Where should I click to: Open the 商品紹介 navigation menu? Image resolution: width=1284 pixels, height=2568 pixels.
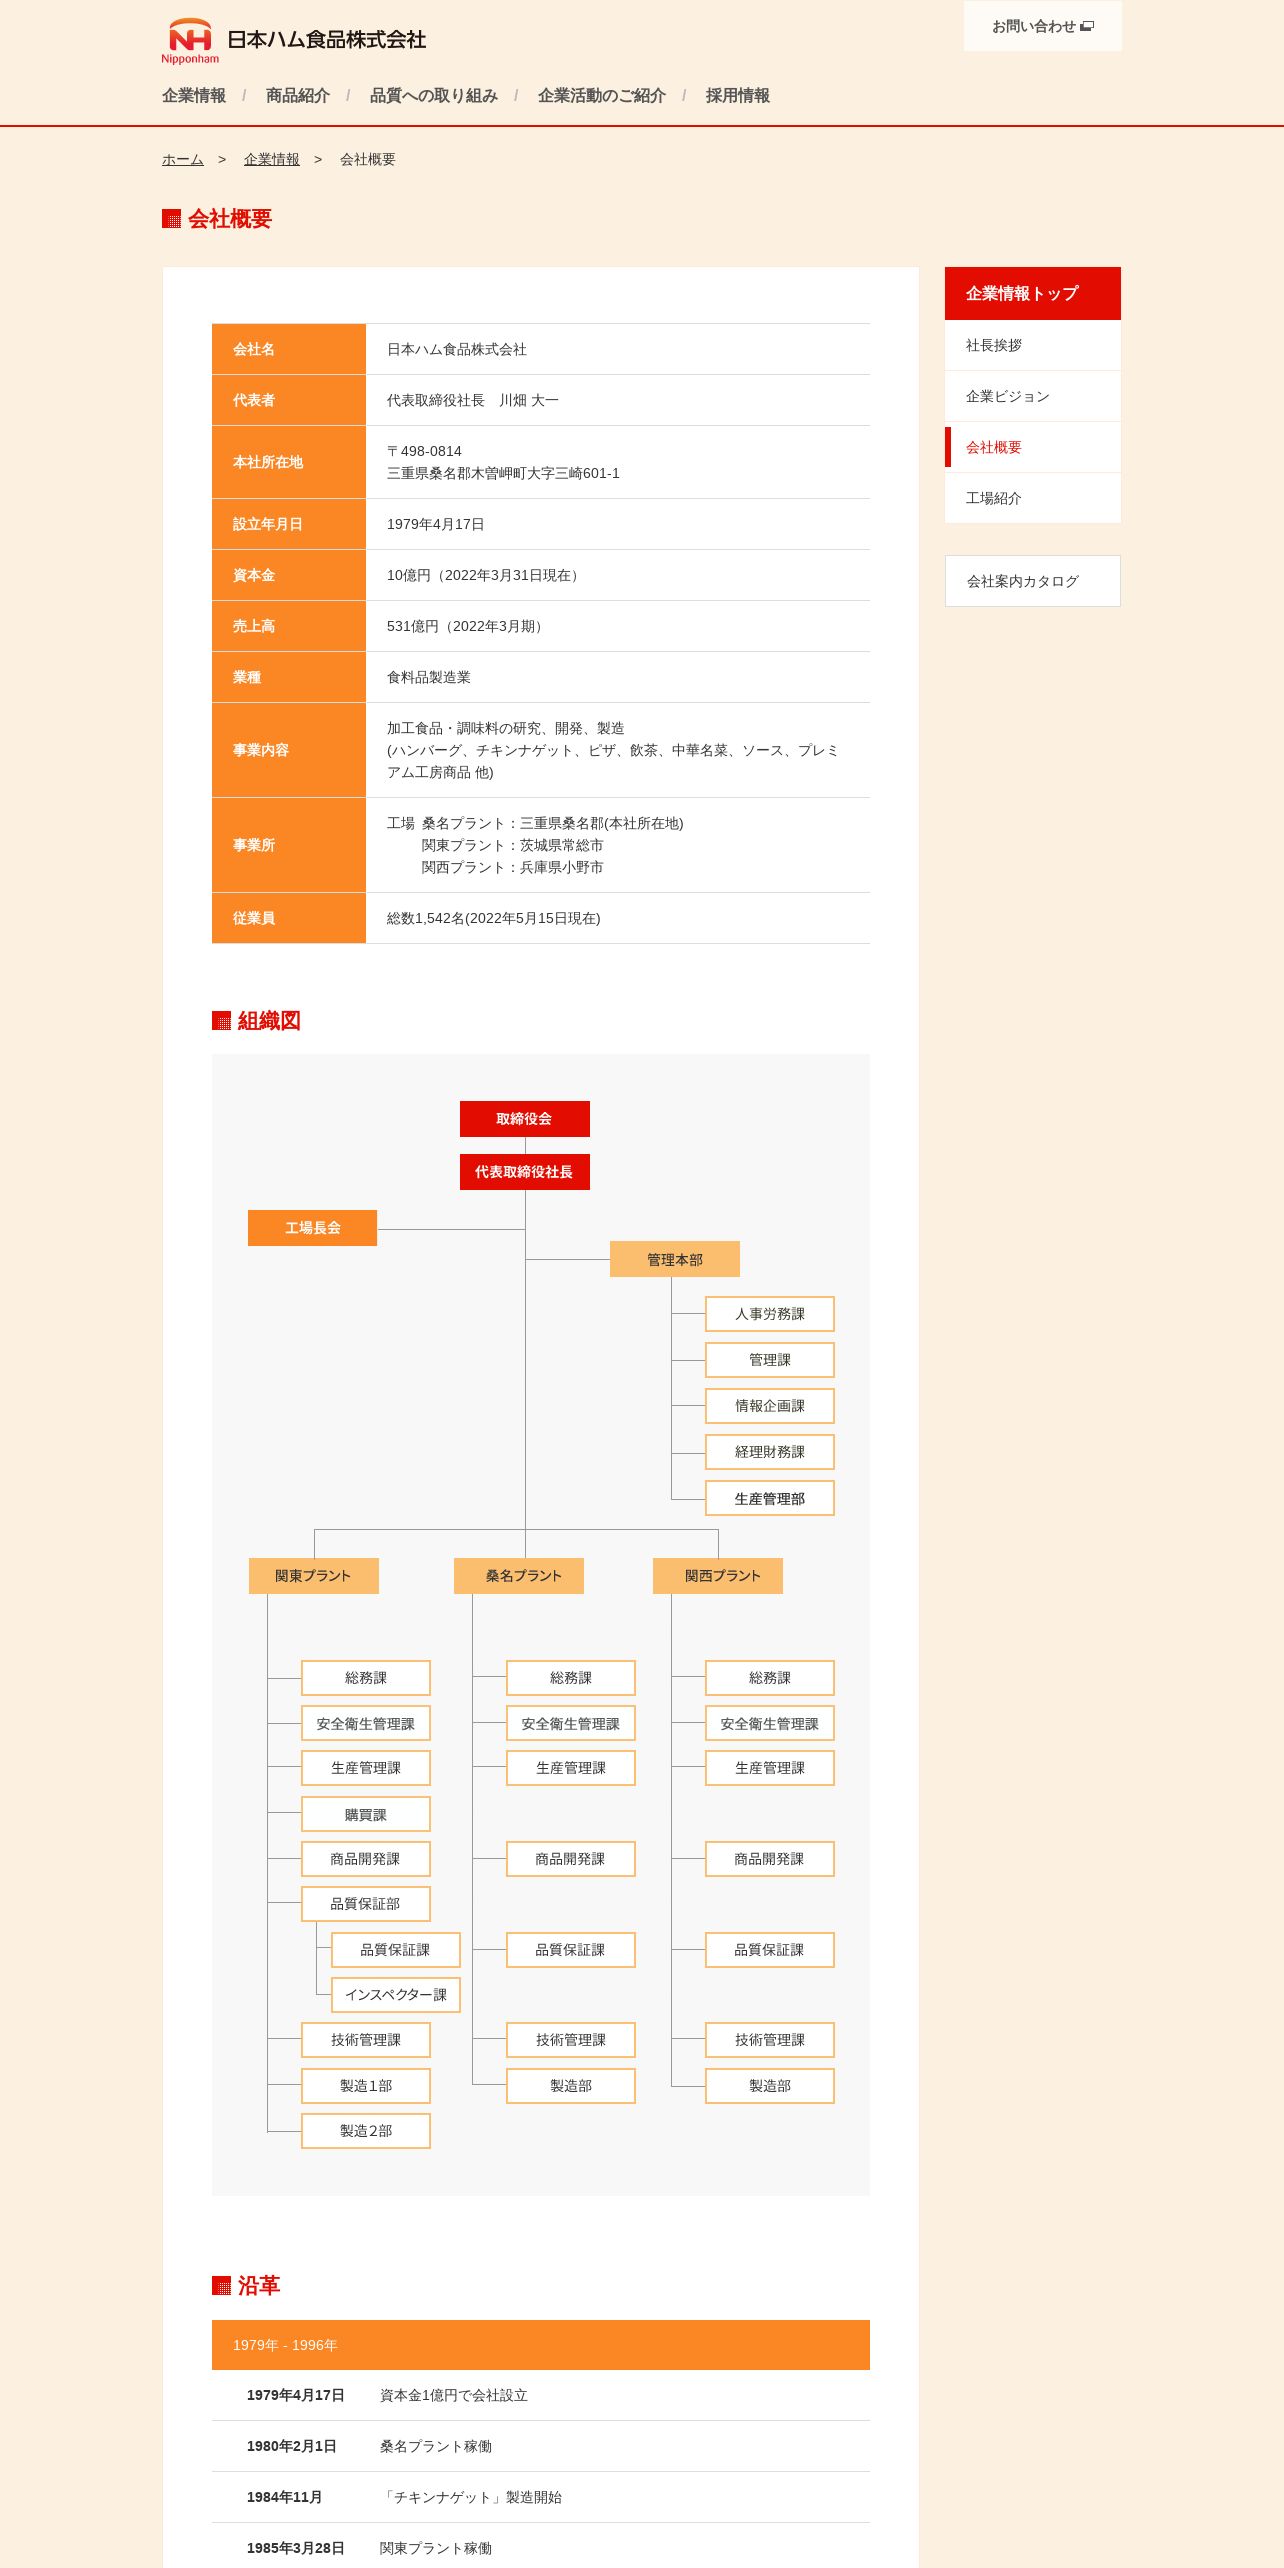(298, 96)
